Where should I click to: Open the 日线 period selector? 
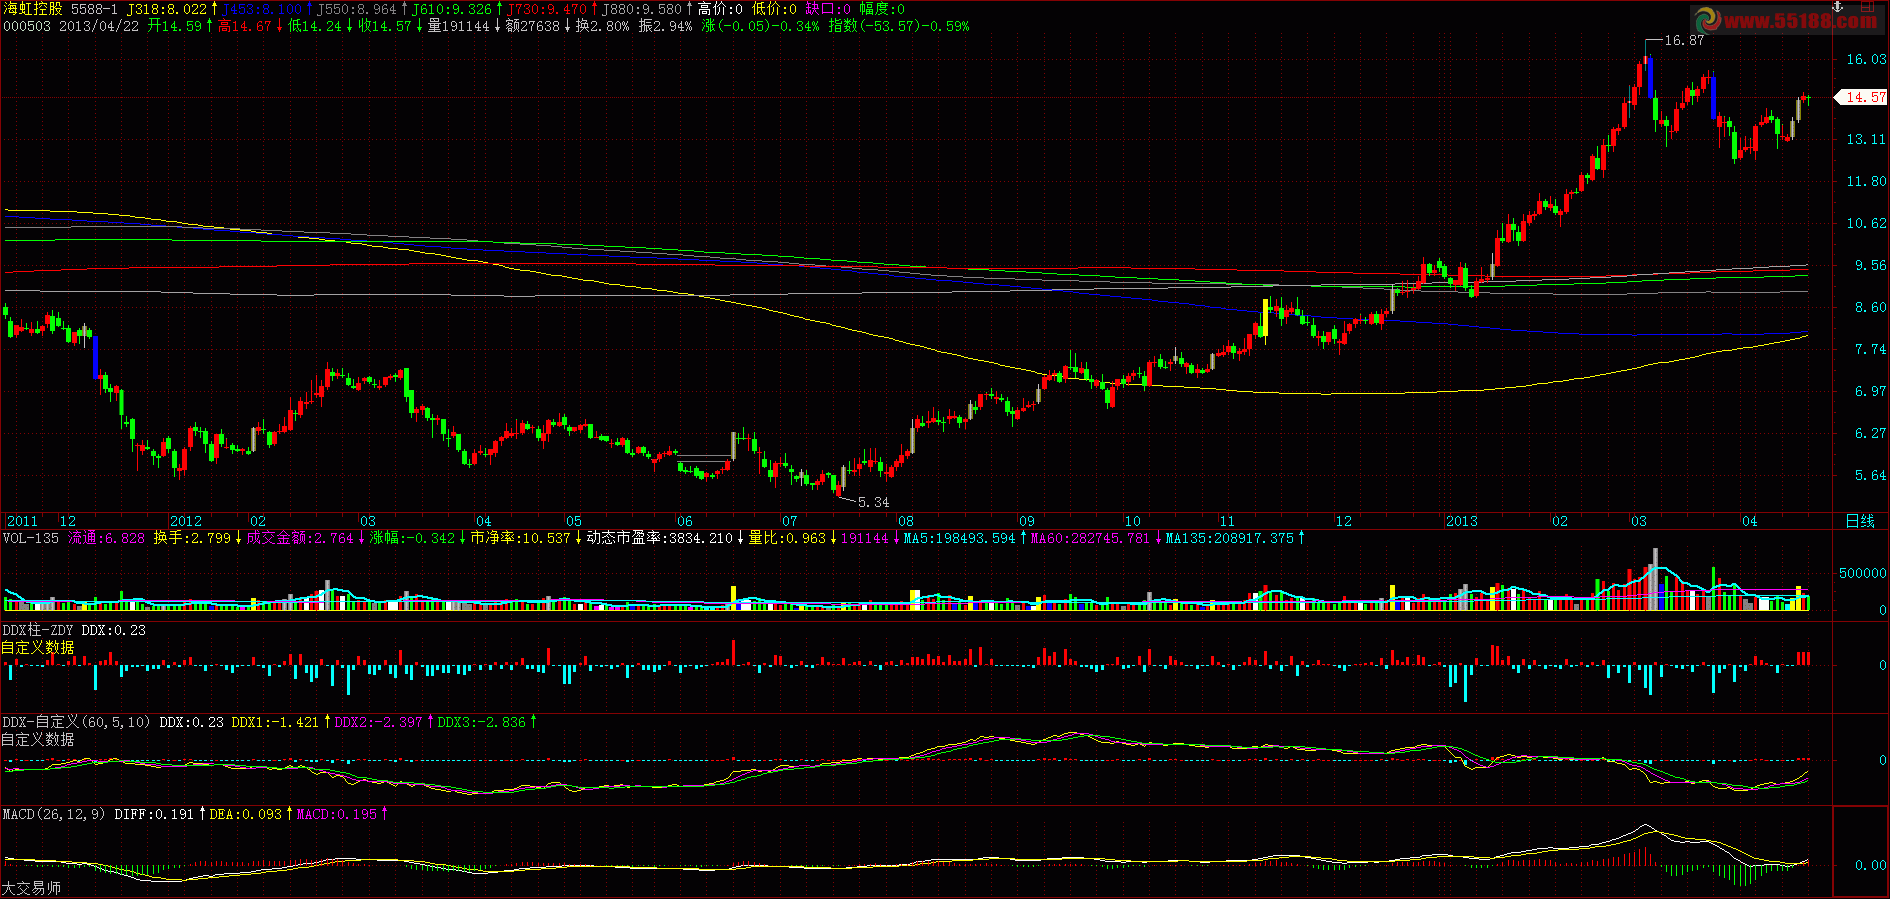tap(1860, 521)
